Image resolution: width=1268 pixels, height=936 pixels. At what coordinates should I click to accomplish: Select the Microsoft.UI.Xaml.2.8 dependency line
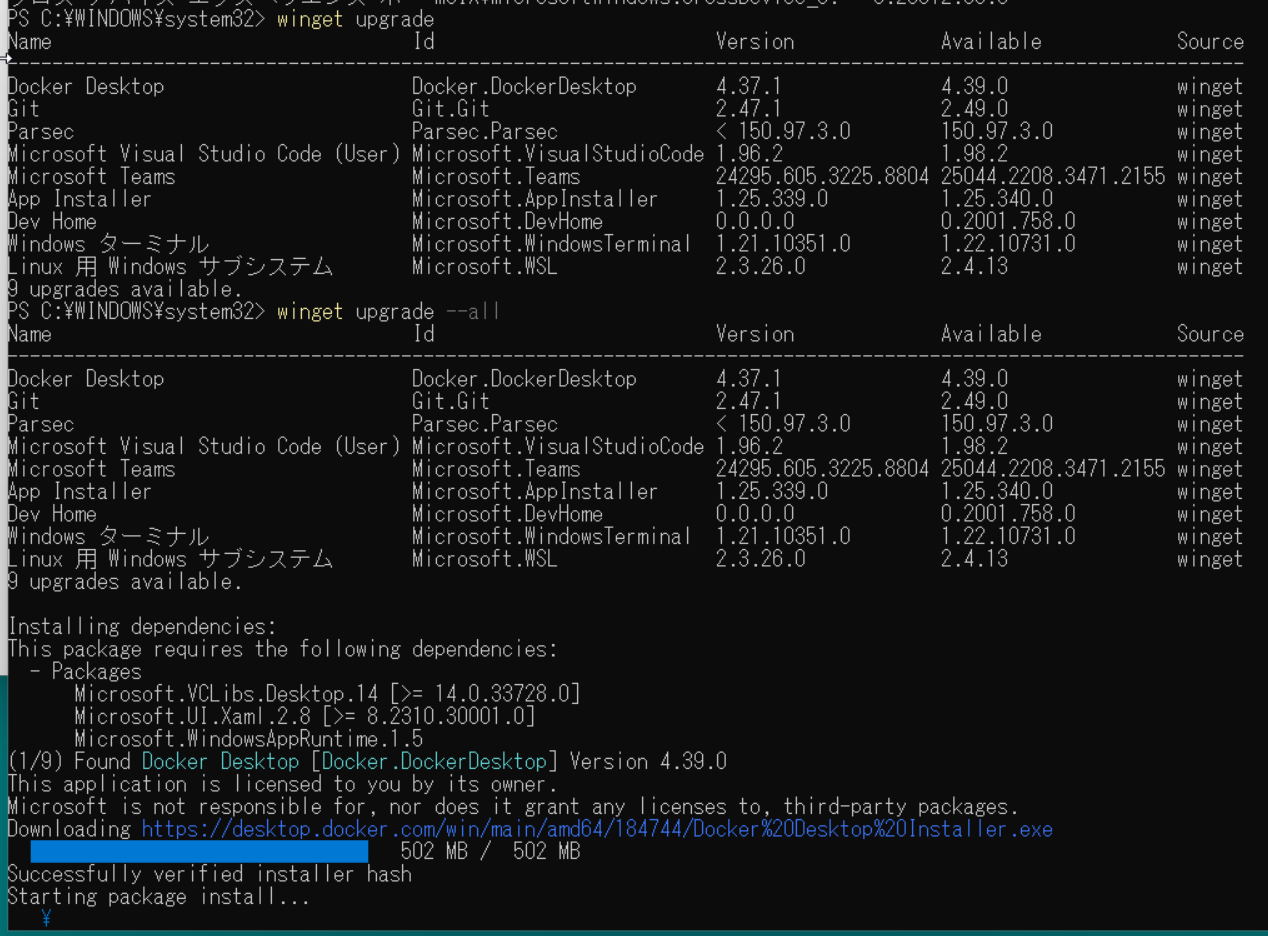304,716
